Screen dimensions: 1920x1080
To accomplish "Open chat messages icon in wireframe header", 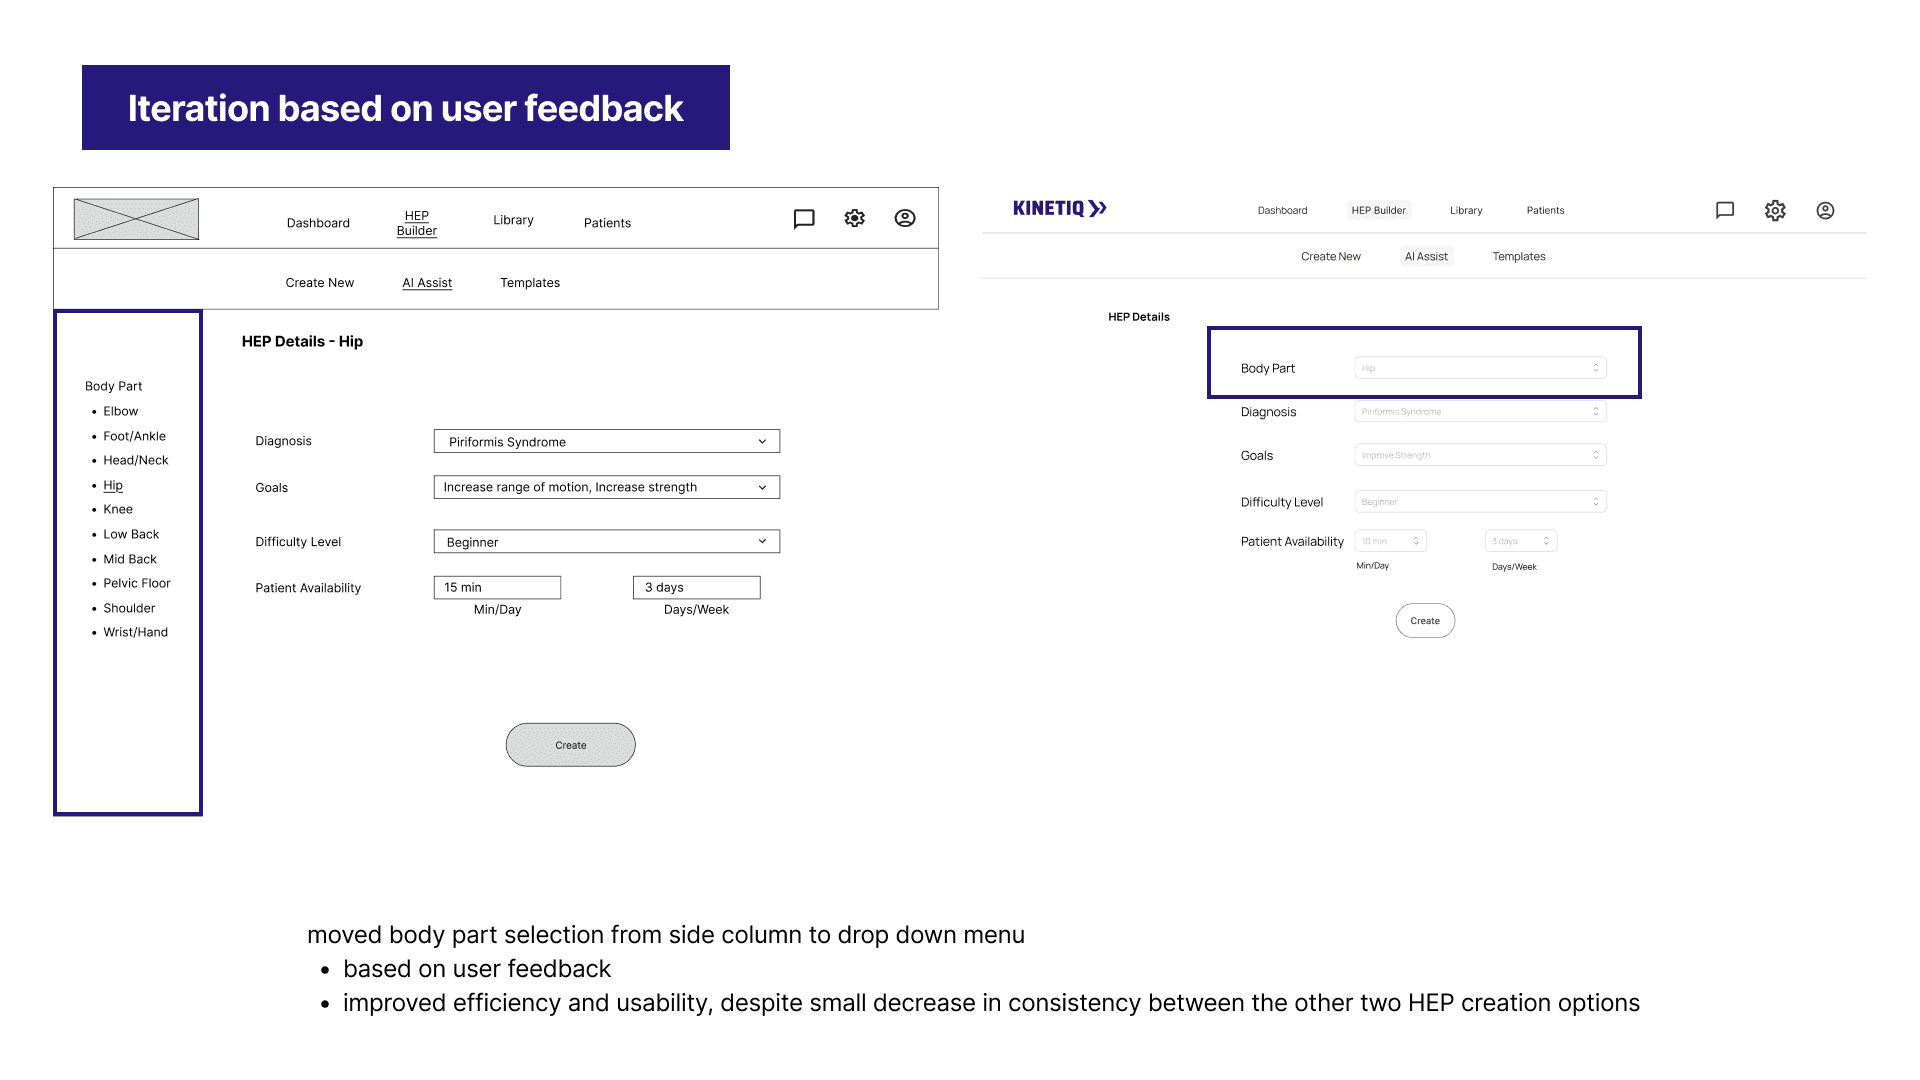I will pos(804,219).
